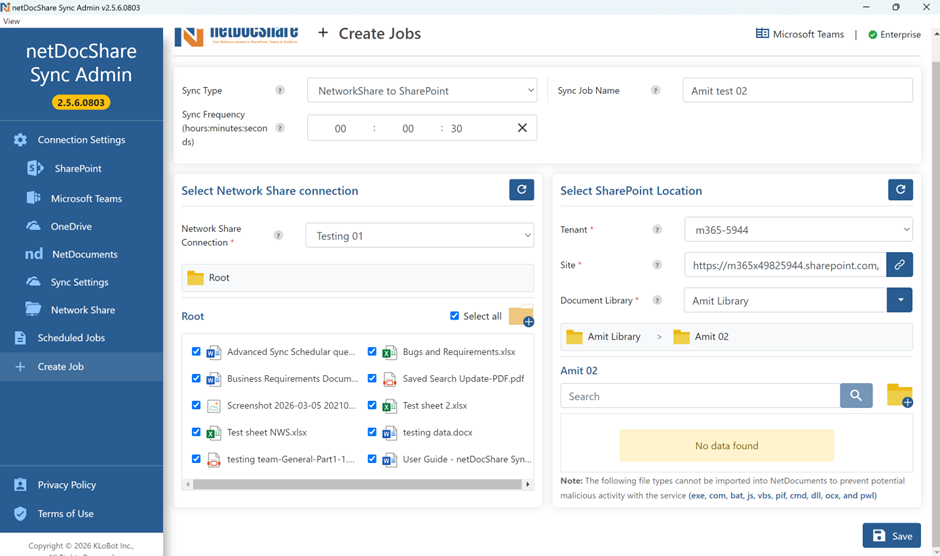Click horizontal scrollbar under file list
The height and width of the screenshot is (556, 940).
click(357, 484)
